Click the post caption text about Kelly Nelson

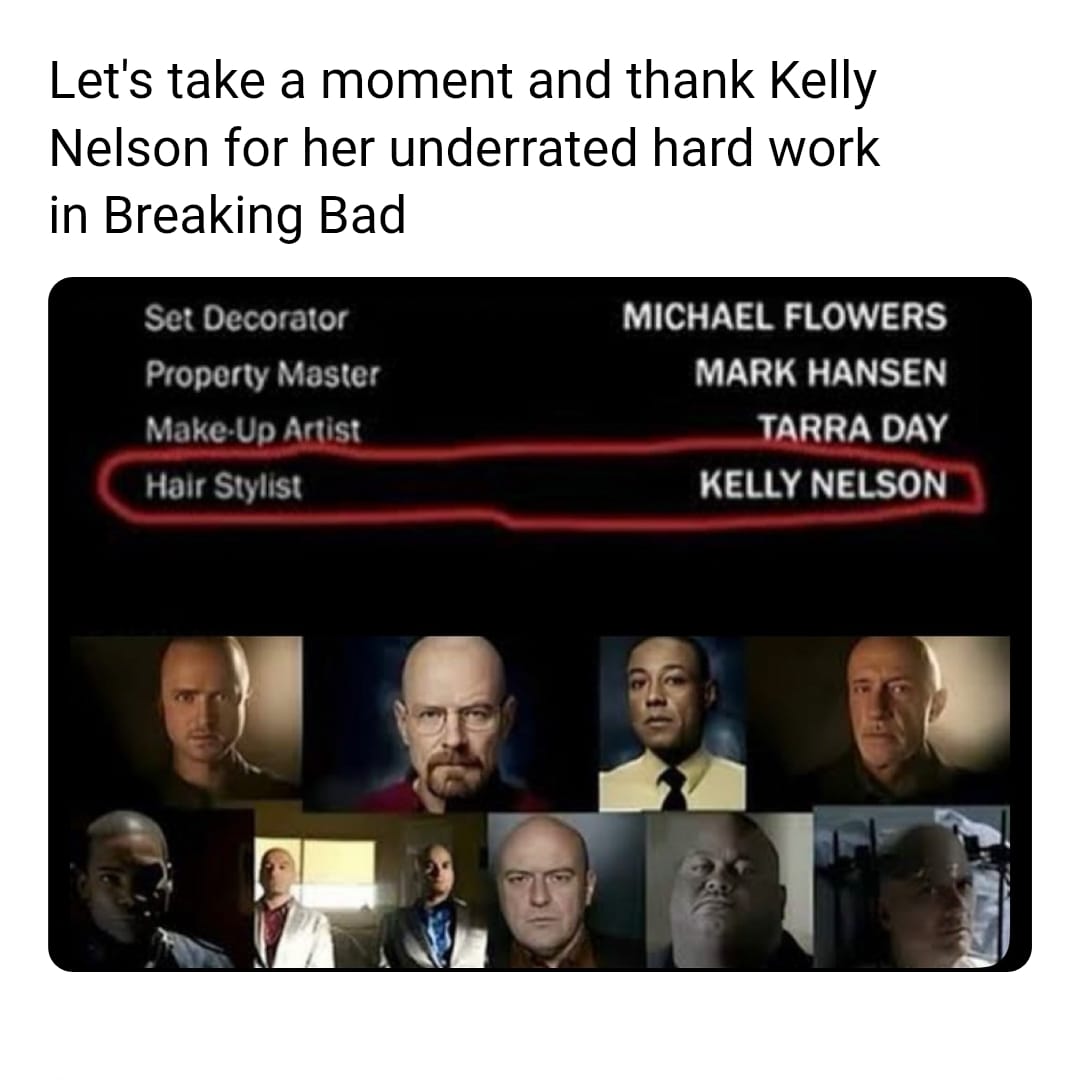point(464,148)
